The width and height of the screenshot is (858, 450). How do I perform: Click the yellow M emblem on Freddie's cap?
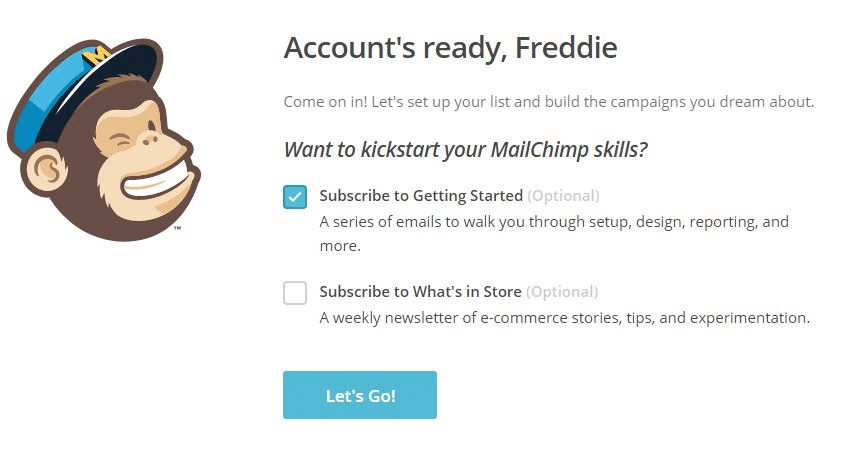click(98, 55)
